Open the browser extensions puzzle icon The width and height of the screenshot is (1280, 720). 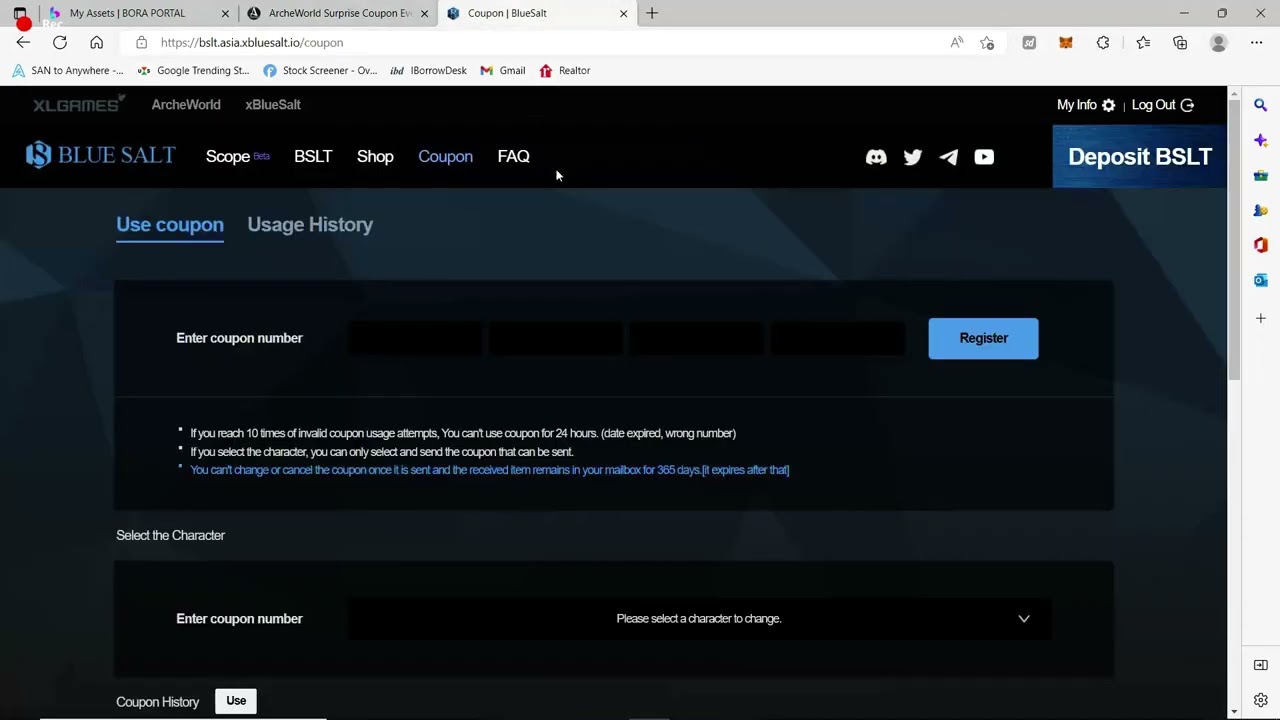[x=1103, y=42]
